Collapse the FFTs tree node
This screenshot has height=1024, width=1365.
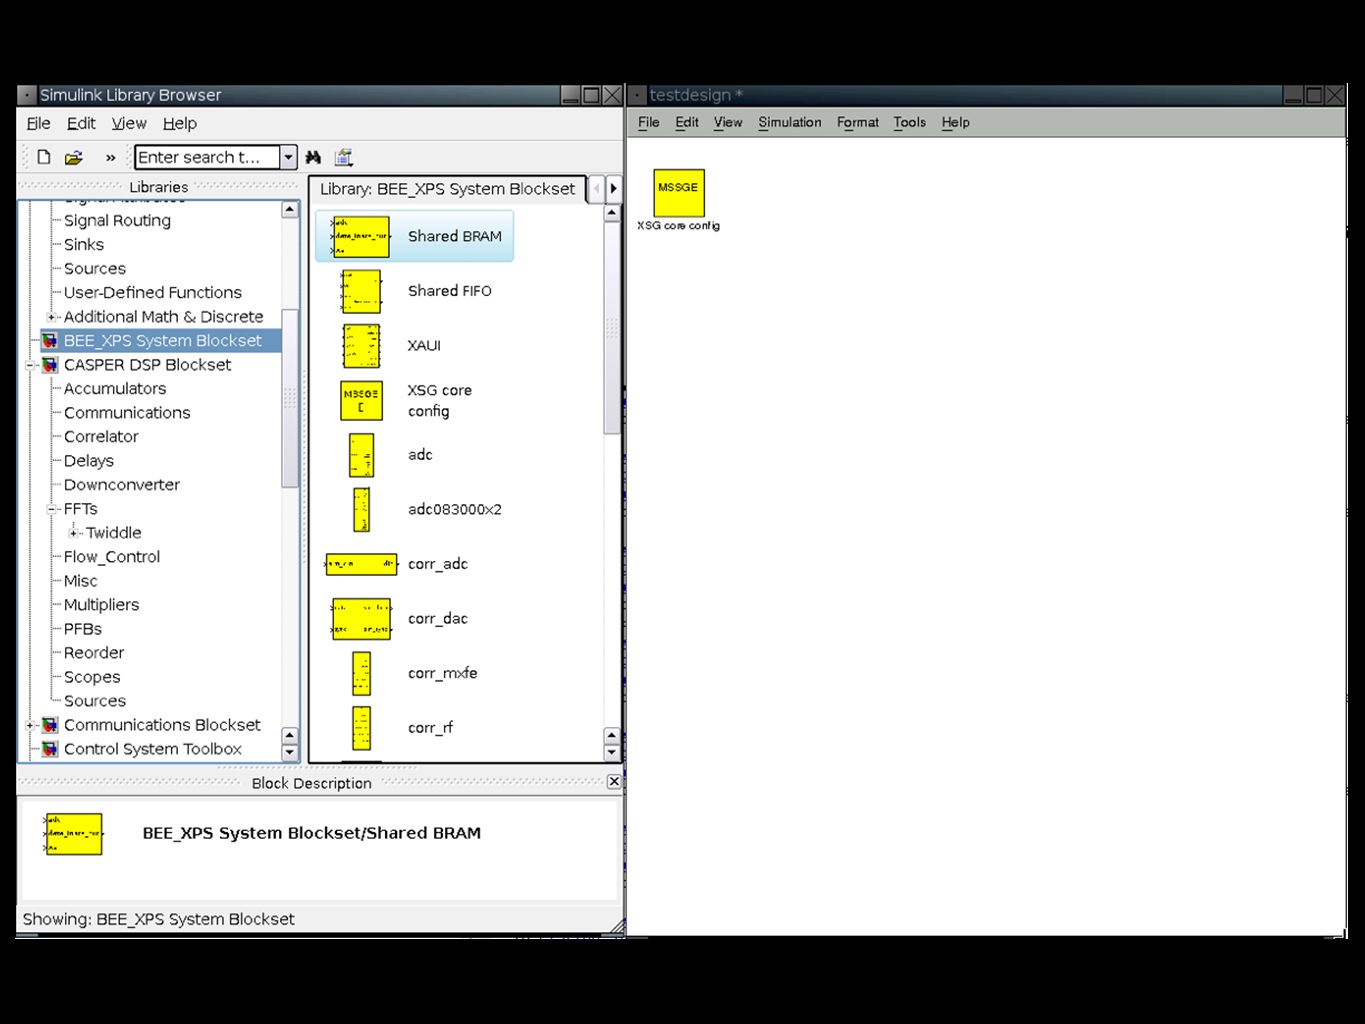click(52, 509)
